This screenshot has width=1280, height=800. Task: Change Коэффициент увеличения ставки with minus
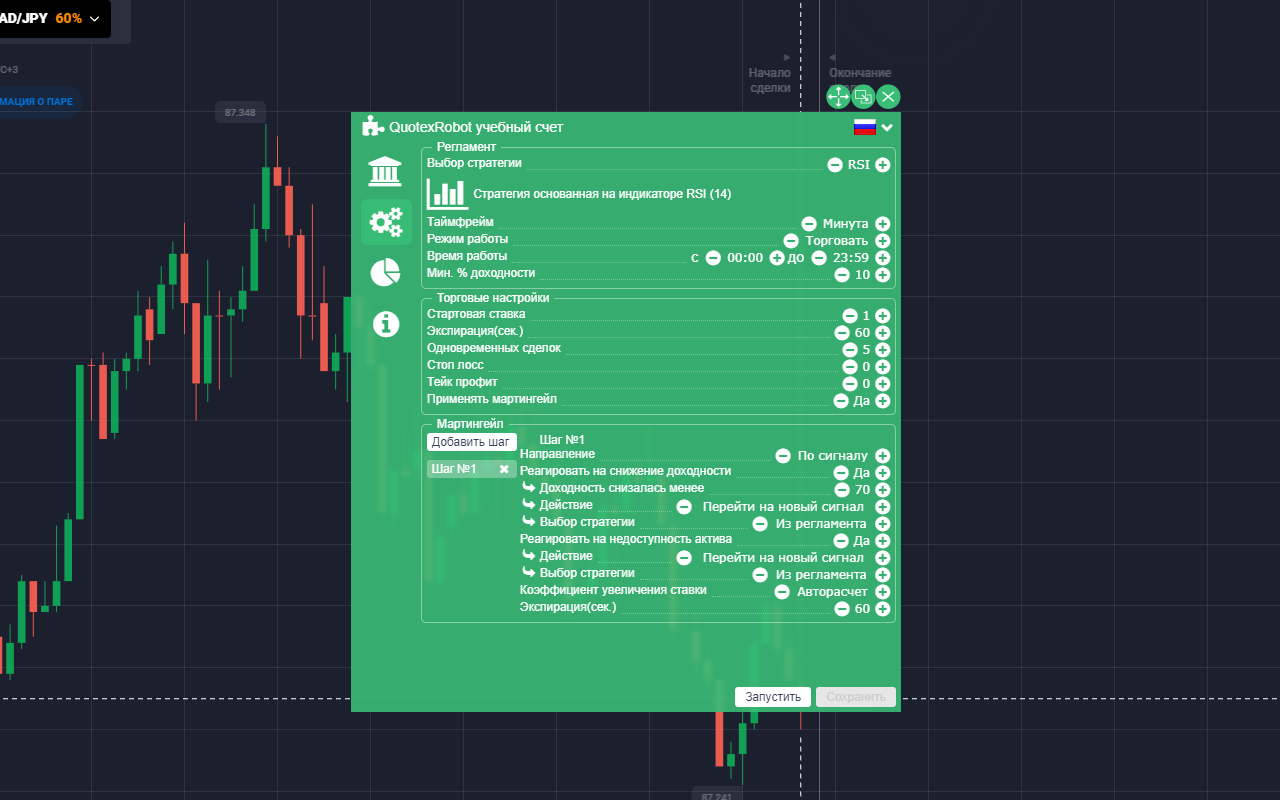783,592
